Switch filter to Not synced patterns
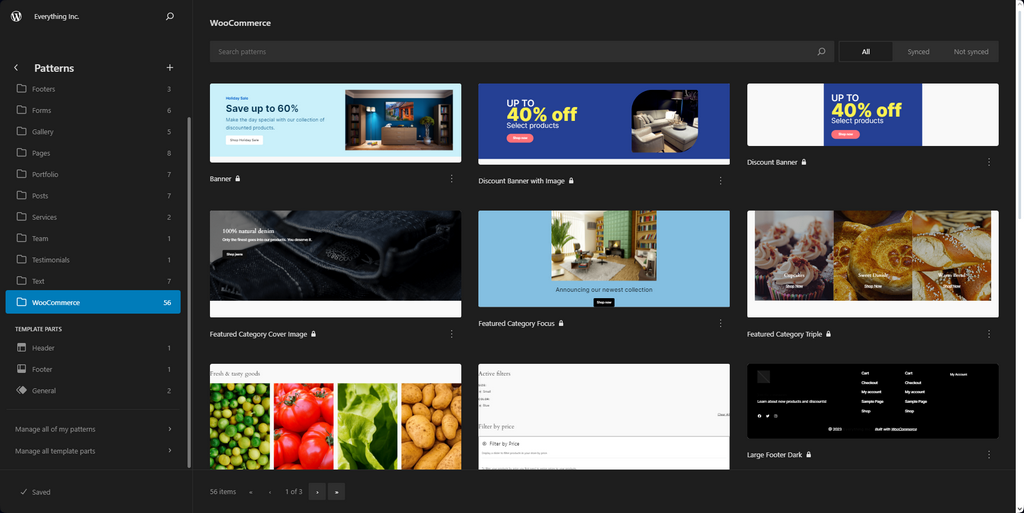 point(970,52)
